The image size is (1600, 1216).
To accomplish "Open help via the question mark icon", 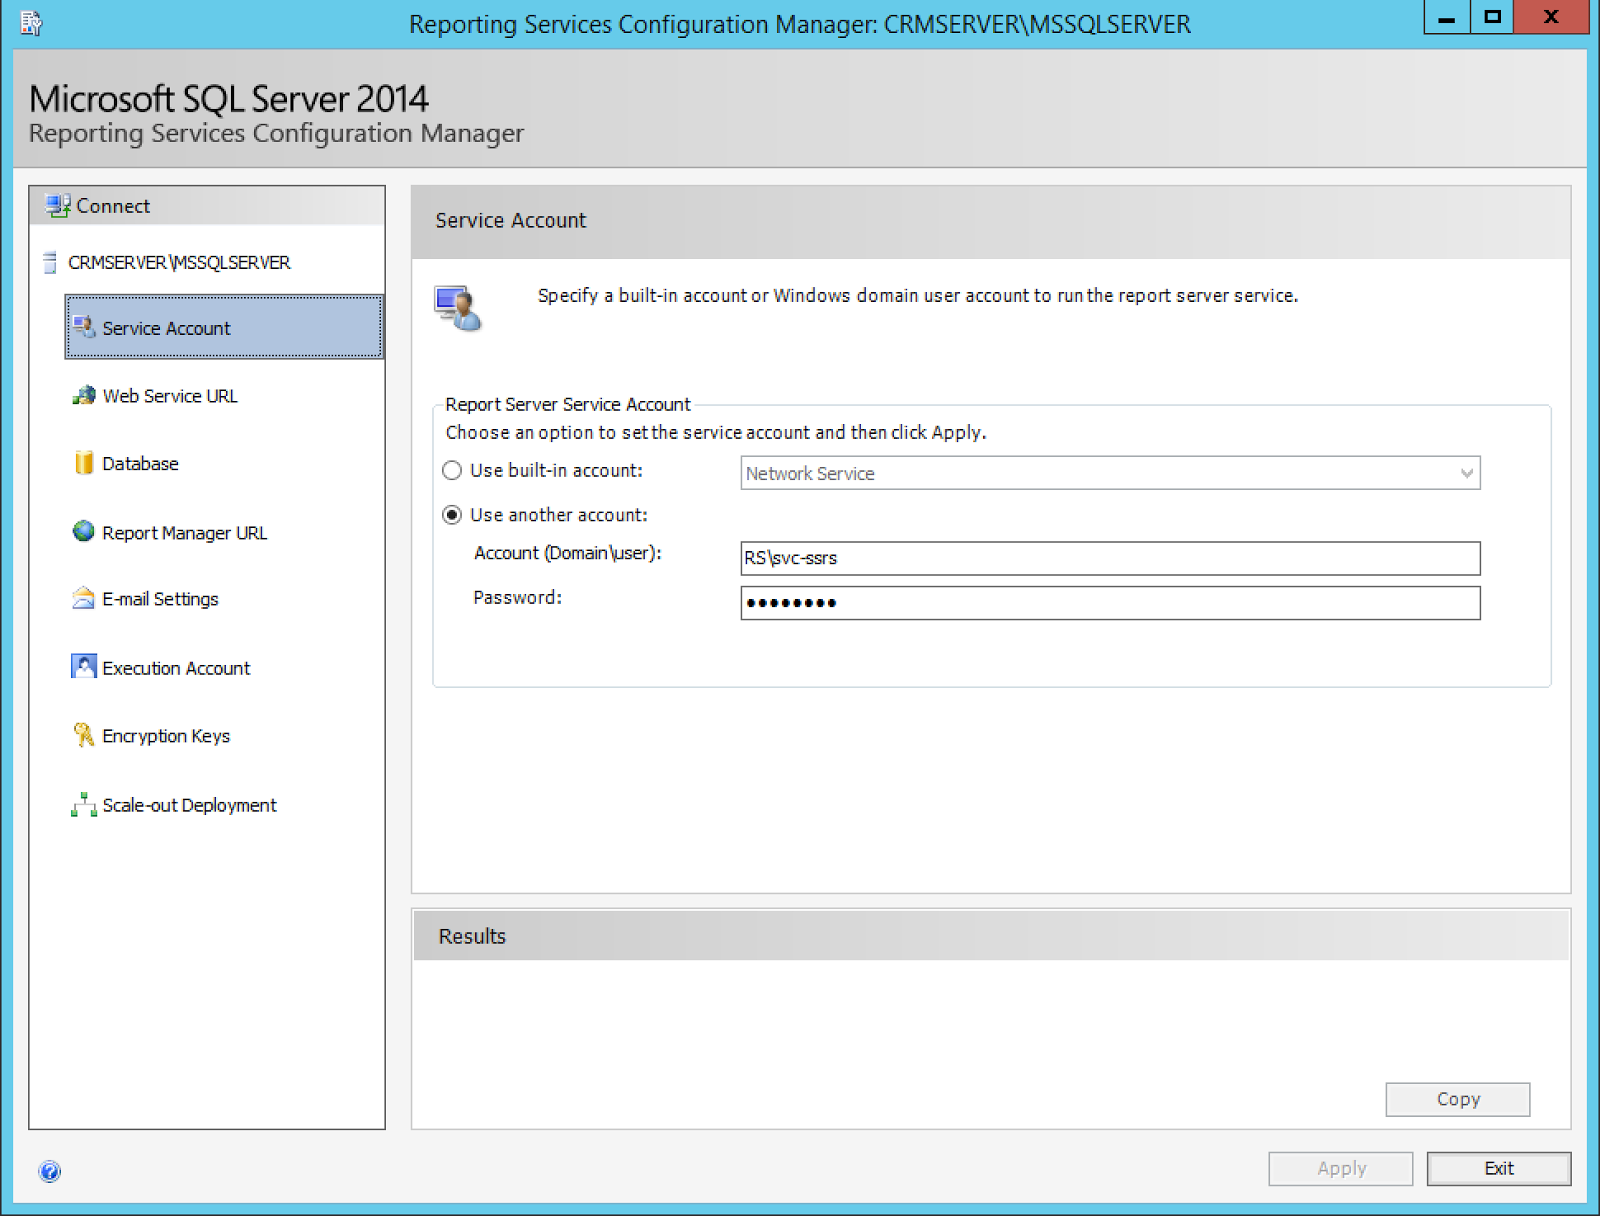I will (x=49, y=1171).
